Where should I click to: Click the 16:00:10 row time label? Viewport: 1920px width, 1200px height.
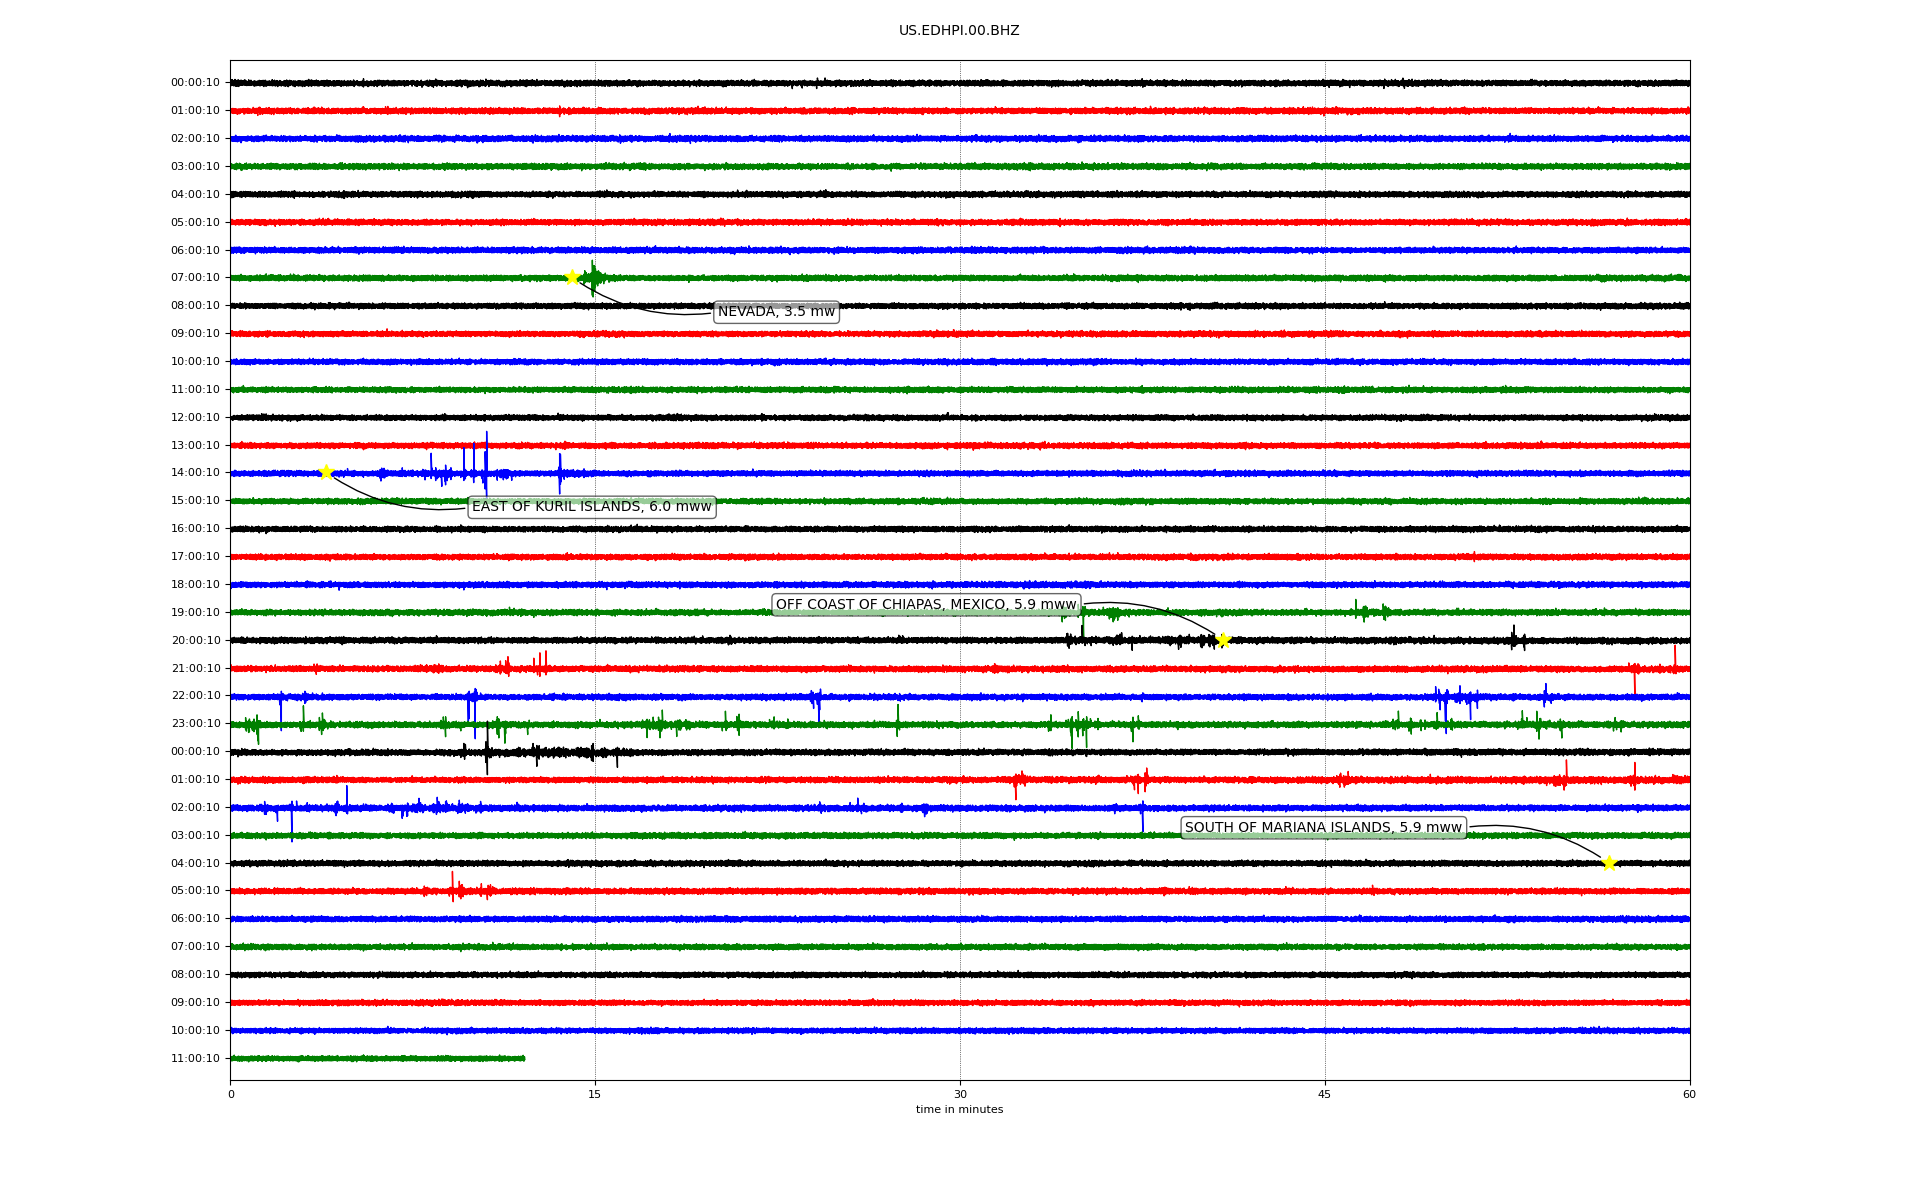[x=195, y=529]
